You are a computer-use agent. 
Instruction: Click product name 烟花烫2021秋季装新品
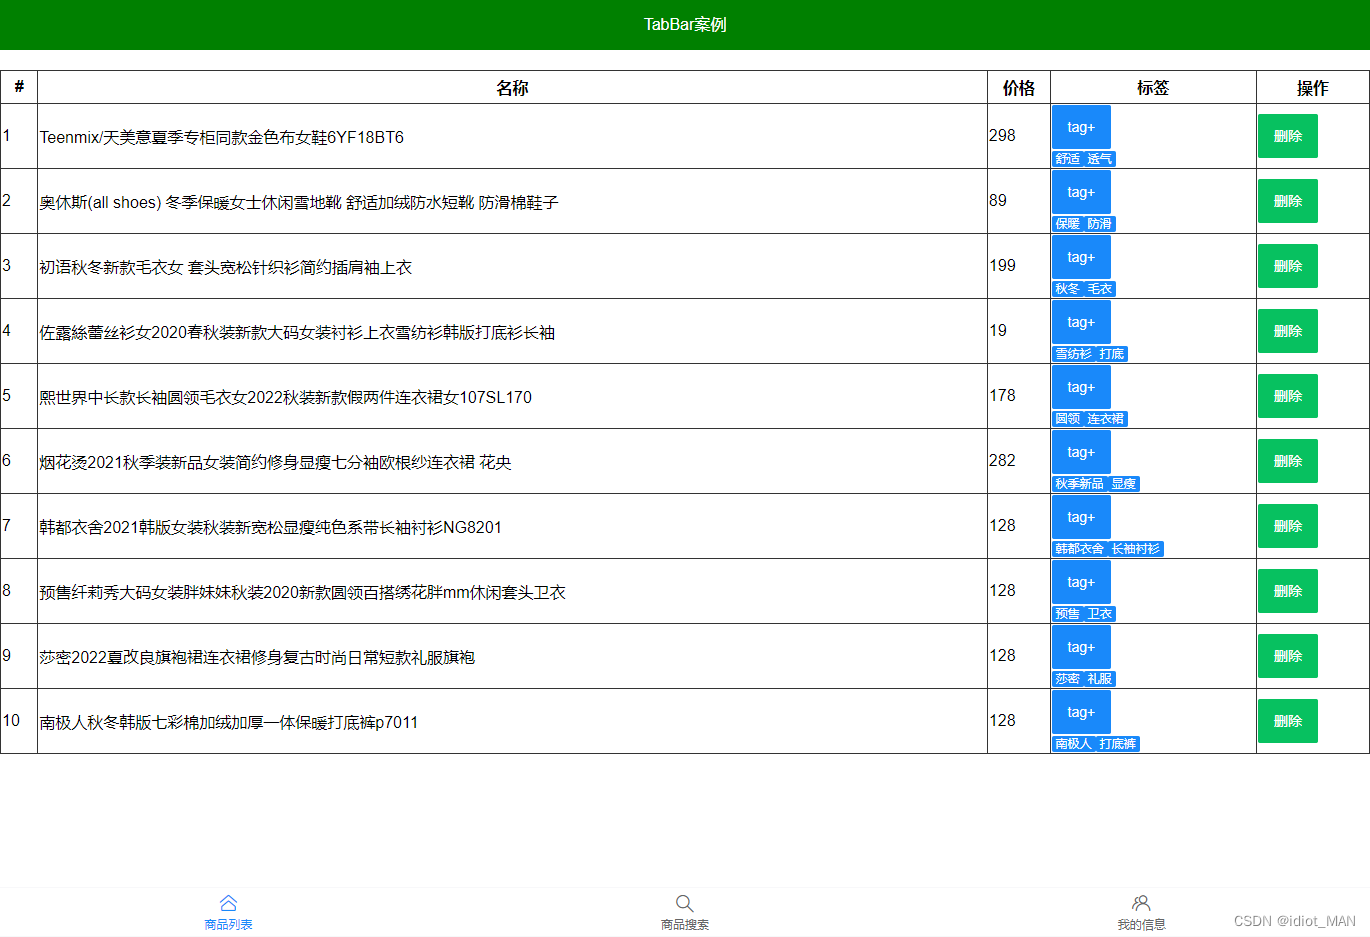276,462
